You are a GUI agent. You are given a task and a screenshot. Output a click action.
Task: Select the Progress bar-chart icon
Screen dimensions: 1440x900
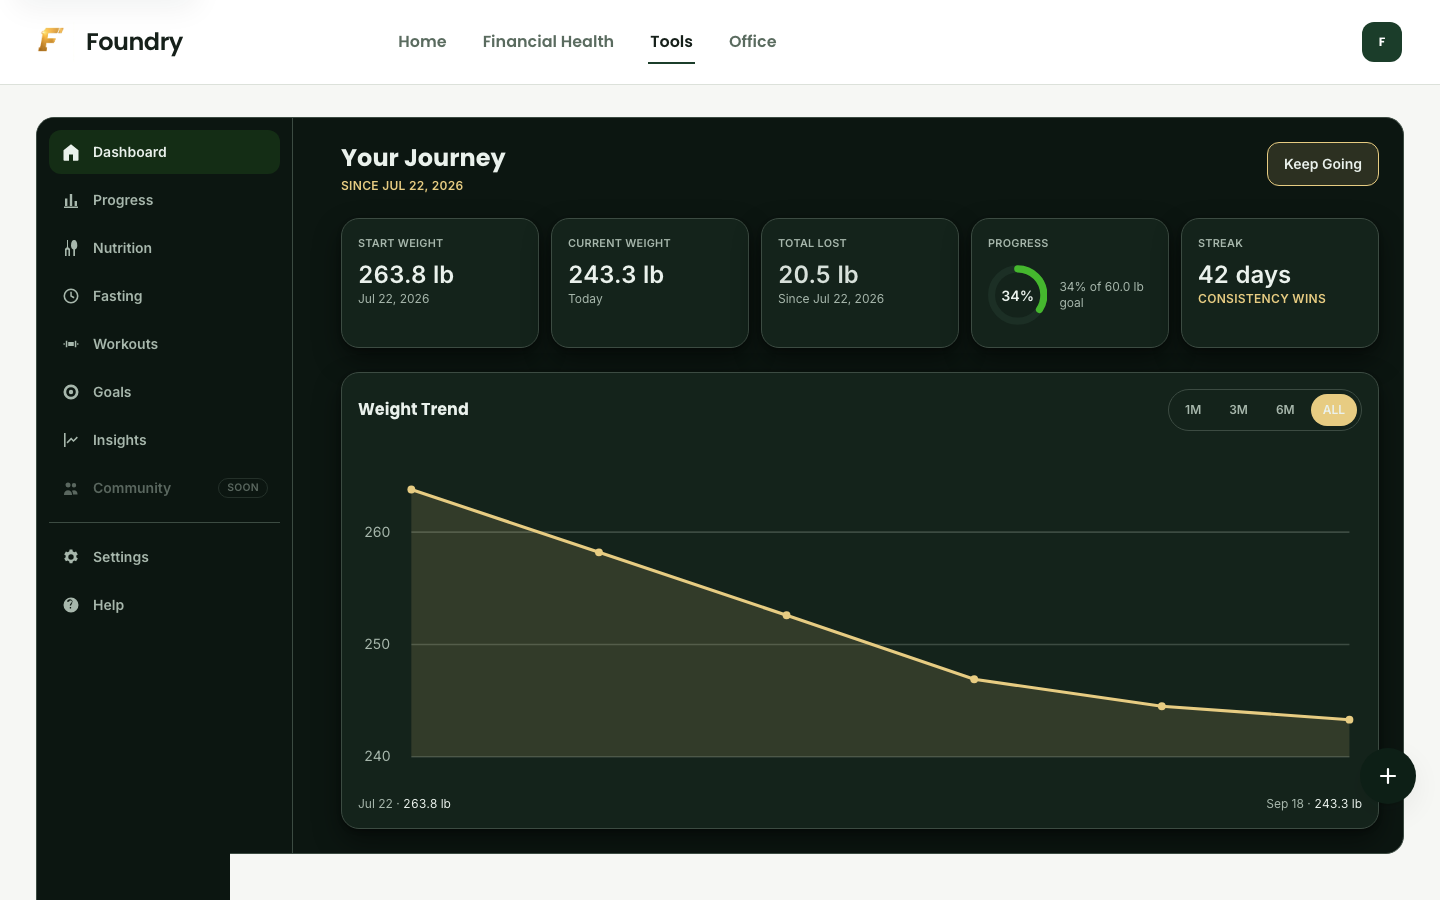pyautogui.click(x=71, y=200)
